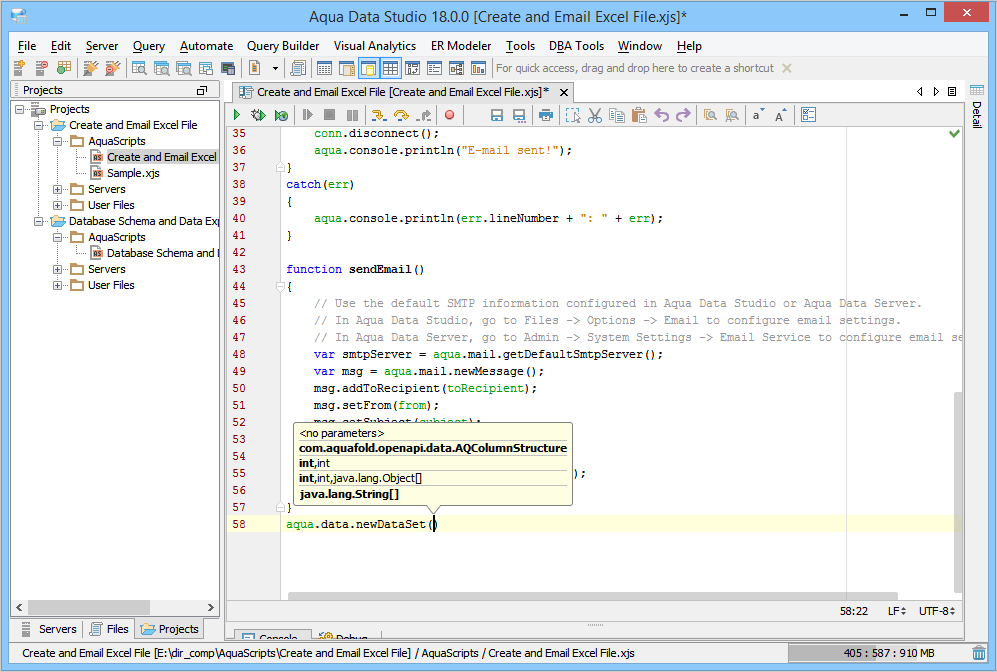
Task: Select the Projects bottom tab
Action: coord(170,629)
